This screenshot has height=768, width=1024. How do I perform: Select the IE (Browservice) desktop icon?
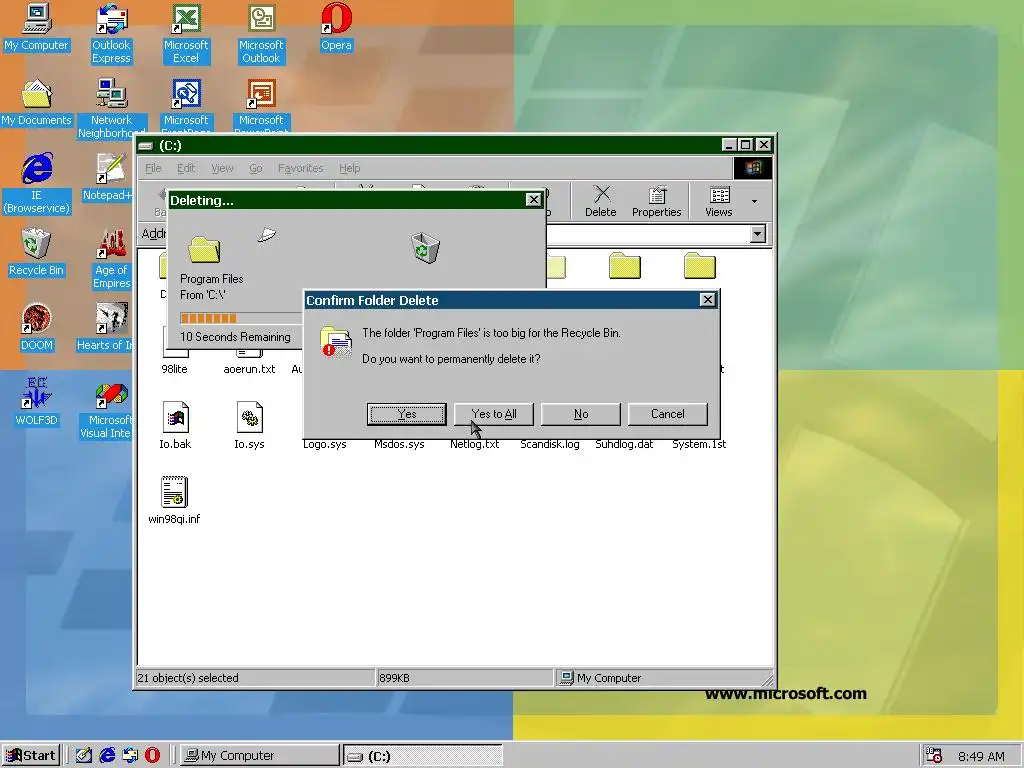36,184
